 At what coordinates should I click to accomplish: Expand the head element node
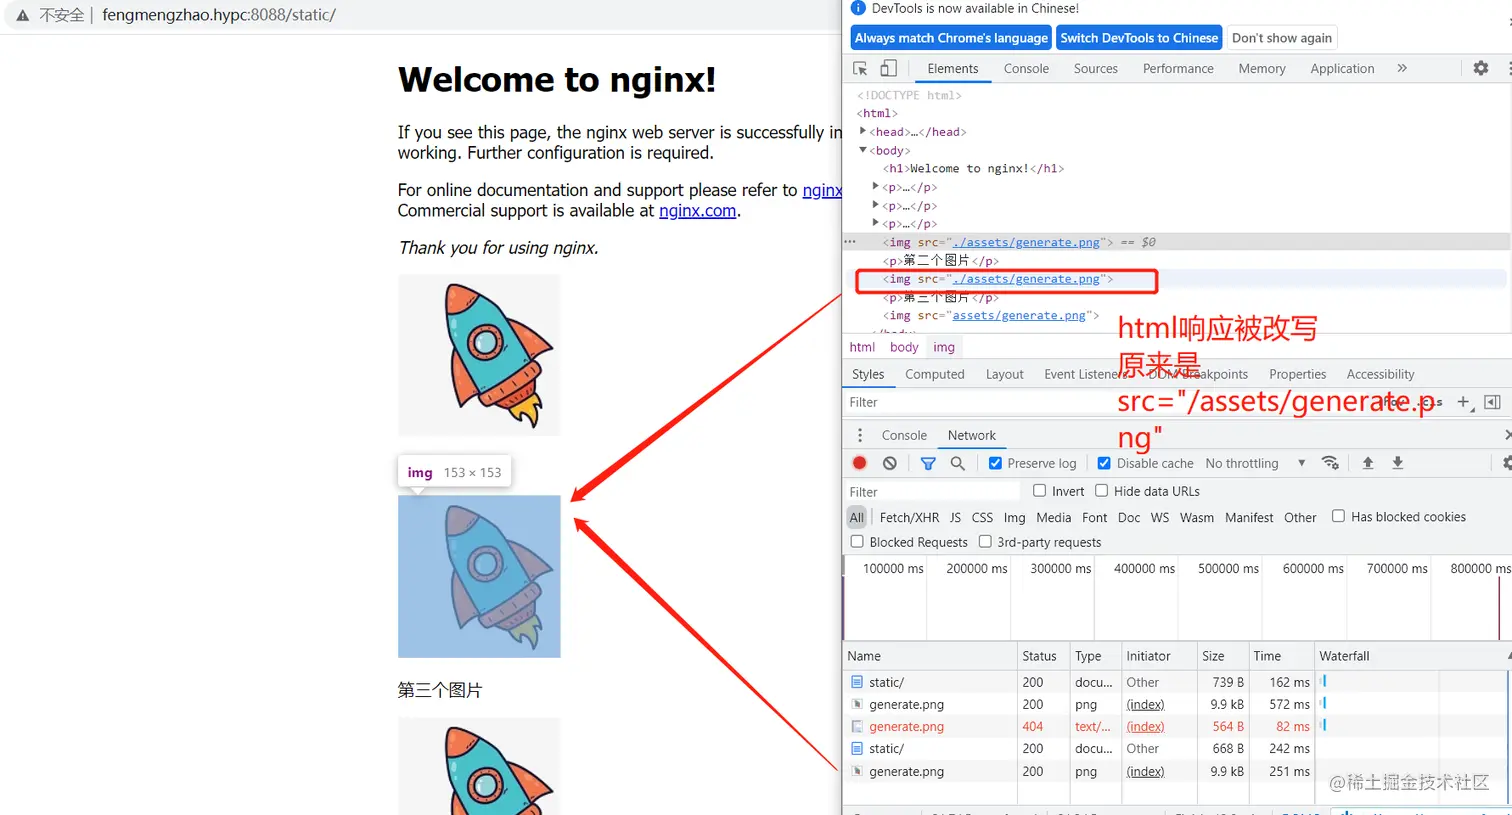click(x=863, y=131)
